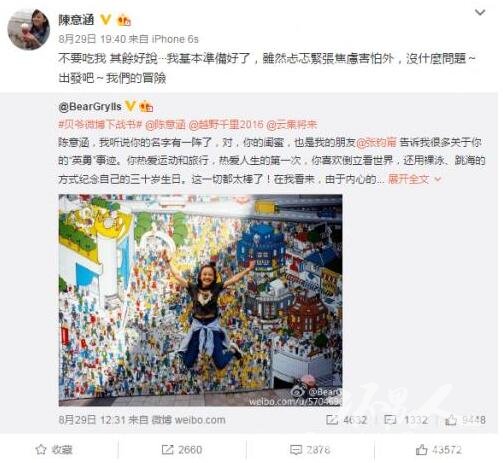Click the @越野千里2016 mention
The image size is (503, 463).
click(x=226, y=125)
